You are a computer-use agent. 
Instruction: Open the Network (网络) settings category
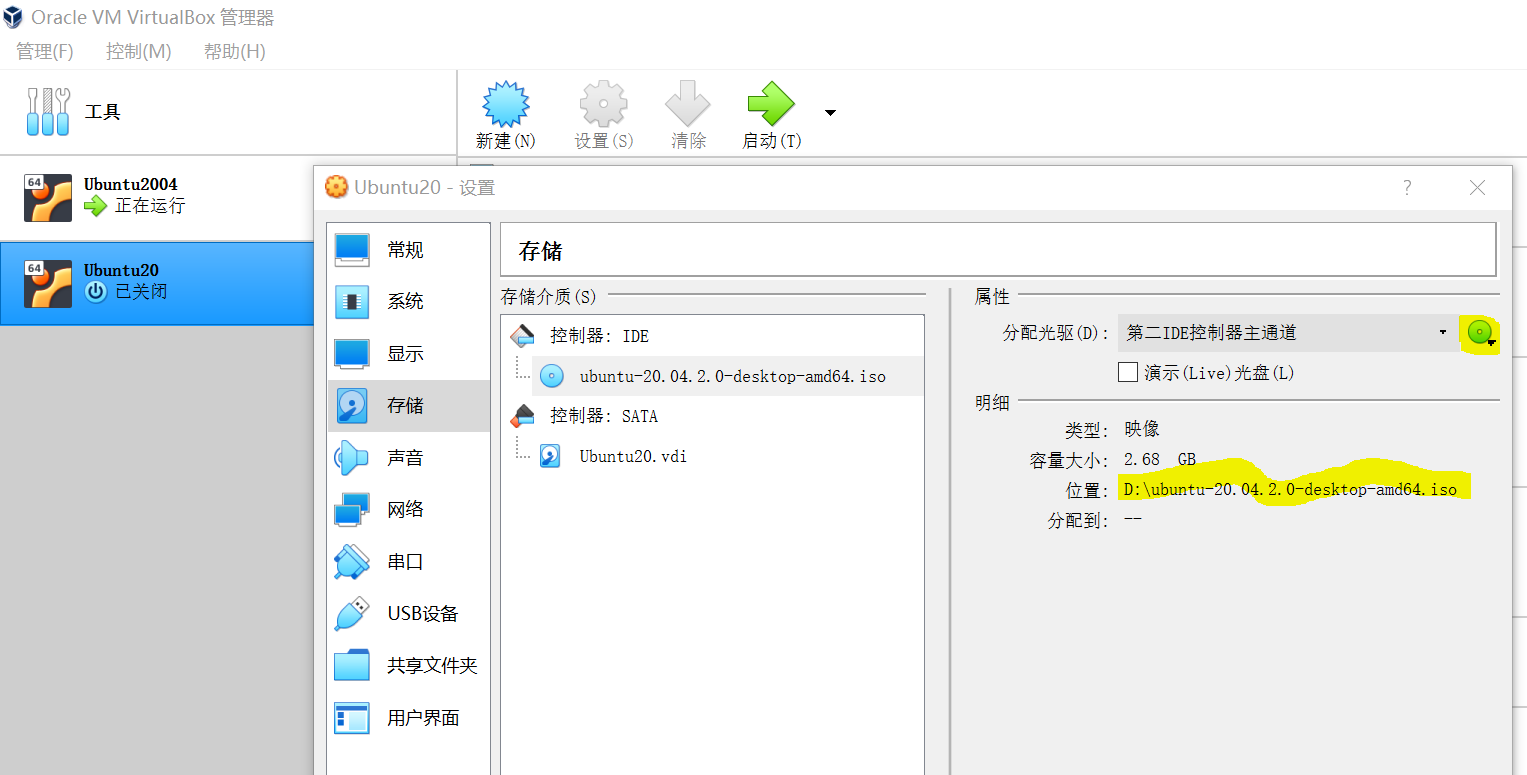(409, 509)
